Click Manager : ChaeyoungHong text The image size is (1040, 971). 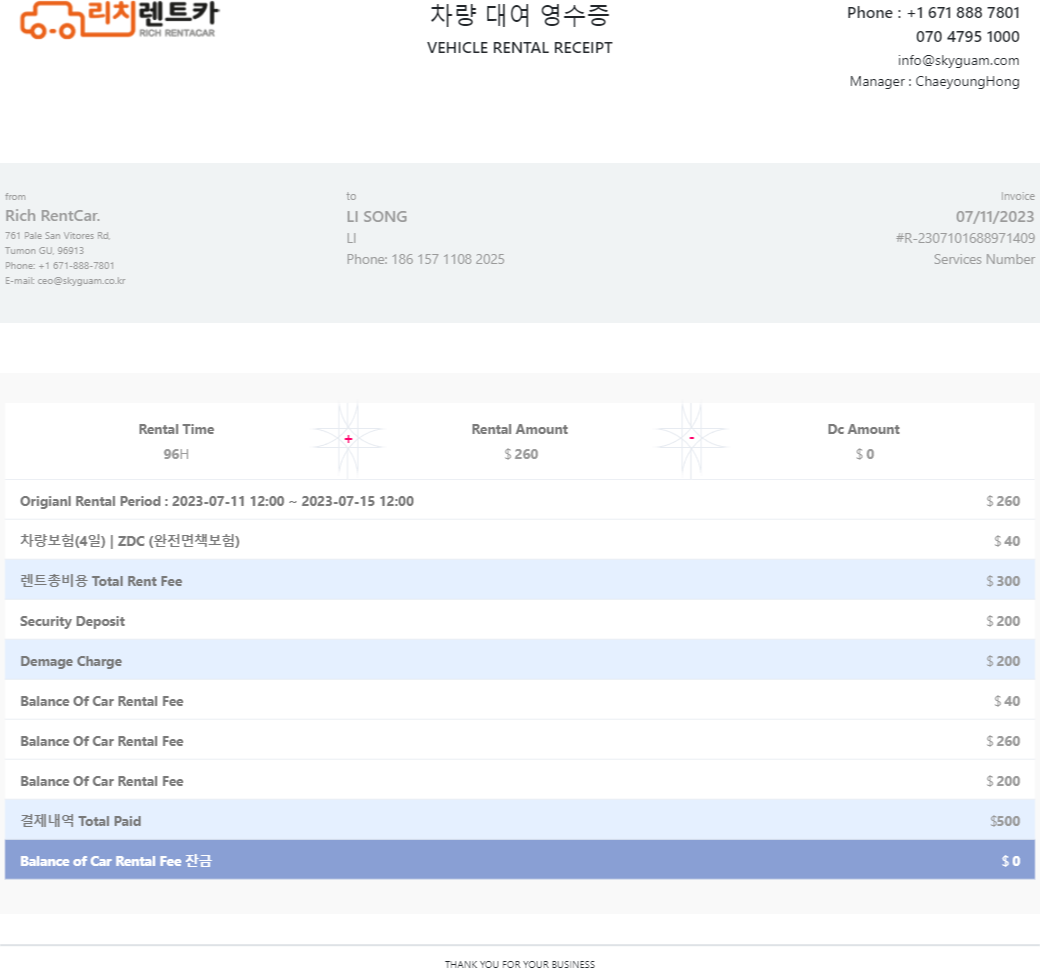point(935,82)
